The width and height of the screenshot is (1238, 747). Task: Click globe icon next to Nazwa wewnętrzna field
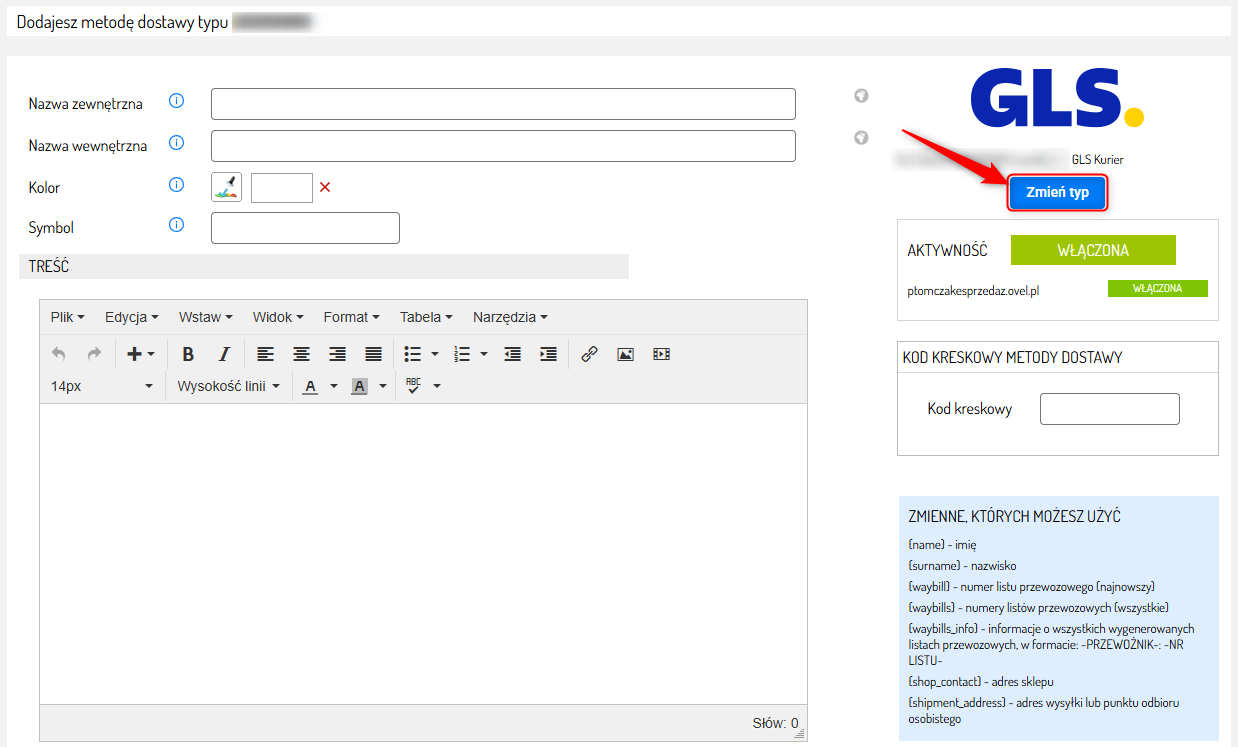(861, 138)
